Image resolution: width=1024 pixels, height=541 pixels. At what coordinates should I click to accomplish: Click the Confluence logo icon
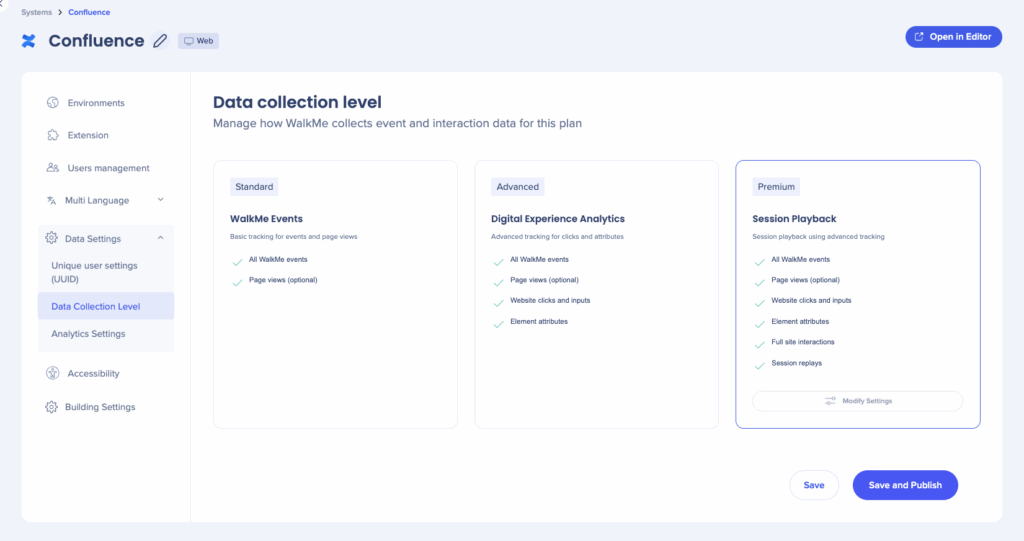(x=29, y=41)
